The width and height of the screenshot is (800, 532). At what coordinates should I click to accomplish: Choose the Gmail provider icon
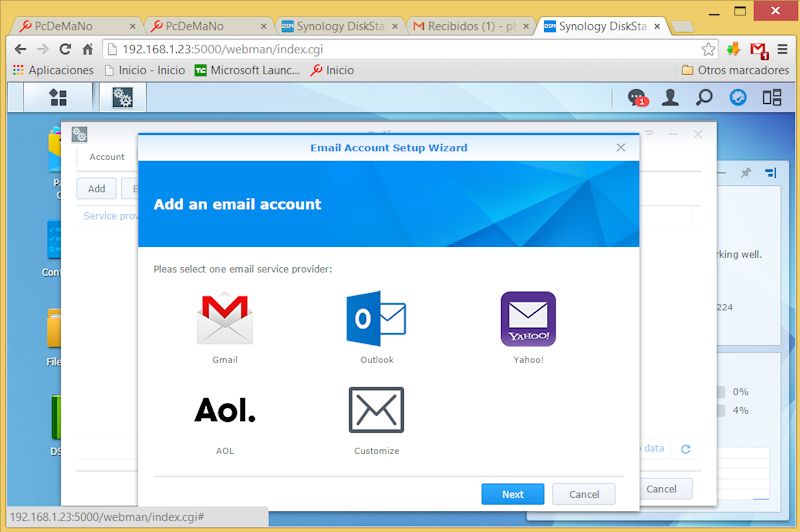pyautogui.click(x=225, y=318)
